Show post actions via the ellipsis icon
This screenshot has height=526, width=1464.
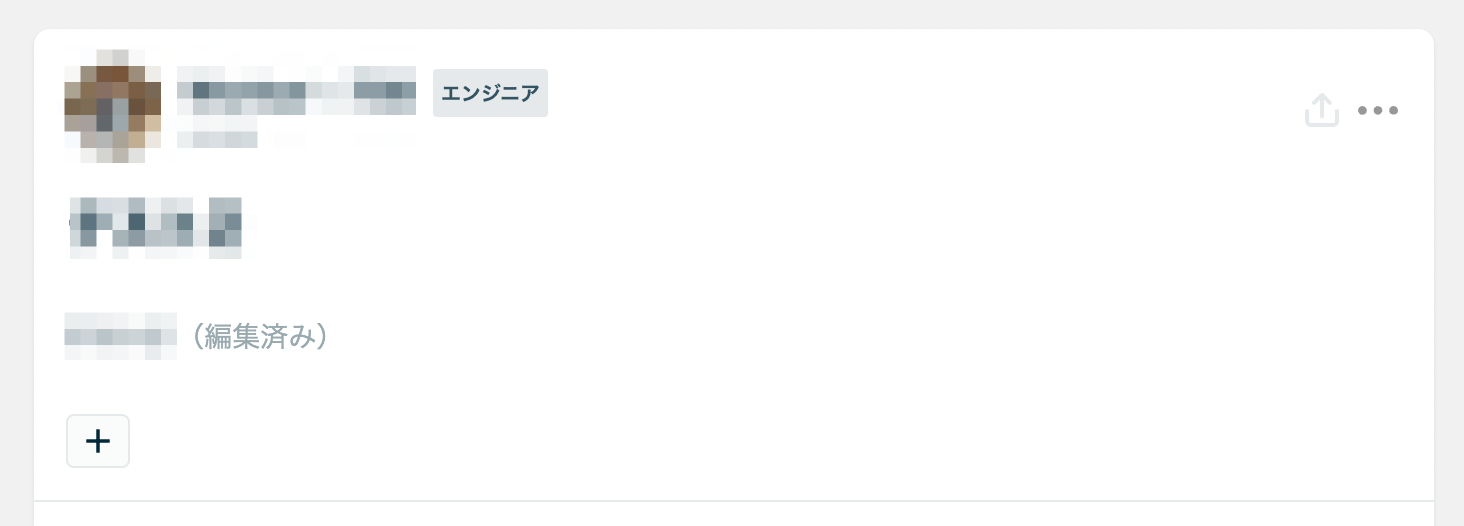[1378, 110]
